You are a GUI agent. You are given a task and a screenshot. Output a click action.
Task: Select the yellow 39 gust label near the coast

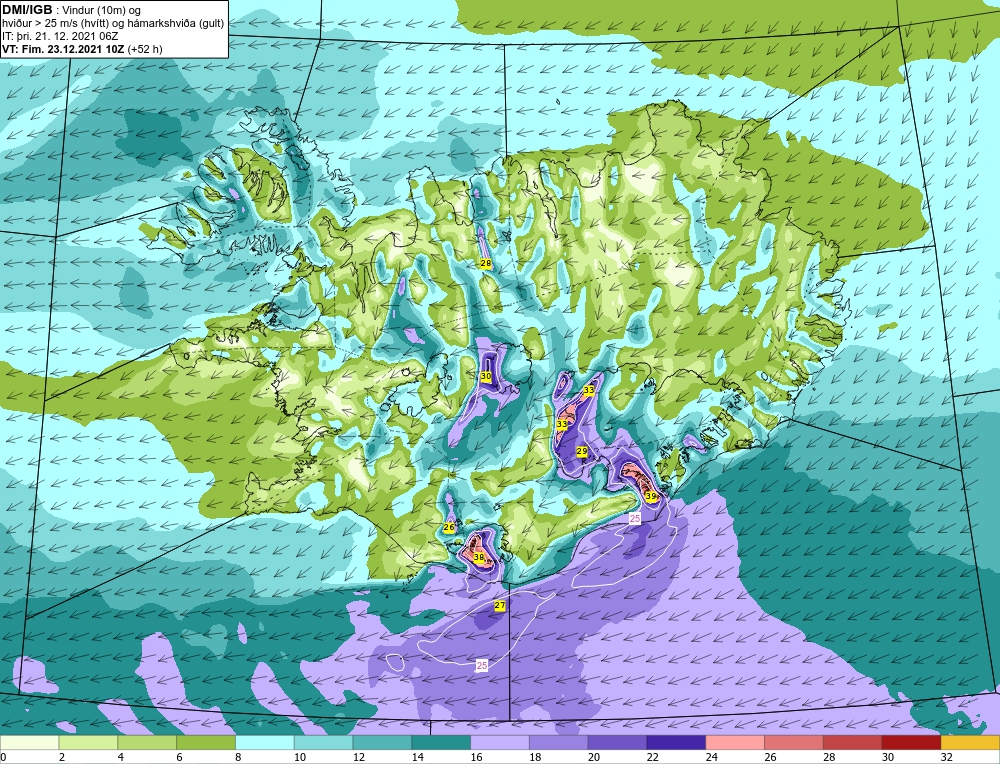point(651,496)
